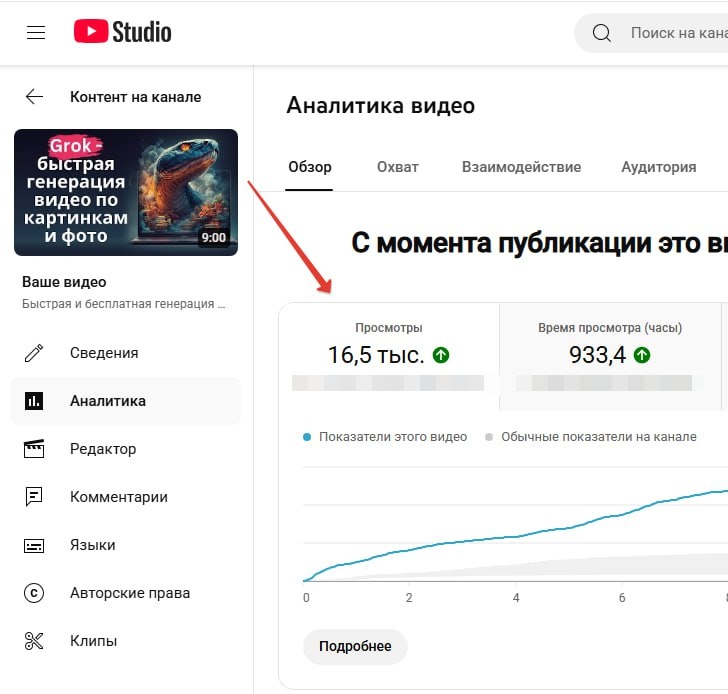Open the hamburger navigation menu

click(36, 32)
